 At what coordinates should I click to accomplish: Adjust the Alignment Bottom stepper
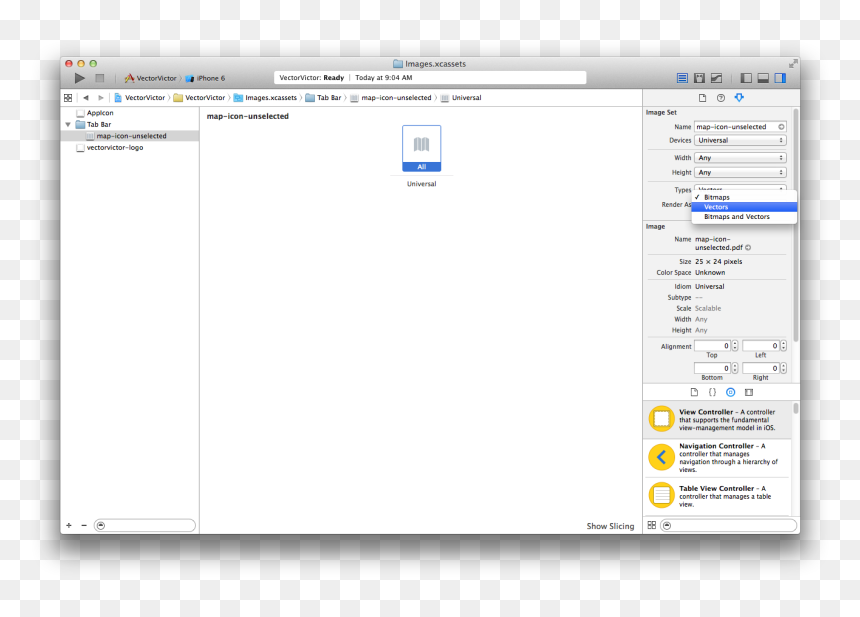[735, 369]
